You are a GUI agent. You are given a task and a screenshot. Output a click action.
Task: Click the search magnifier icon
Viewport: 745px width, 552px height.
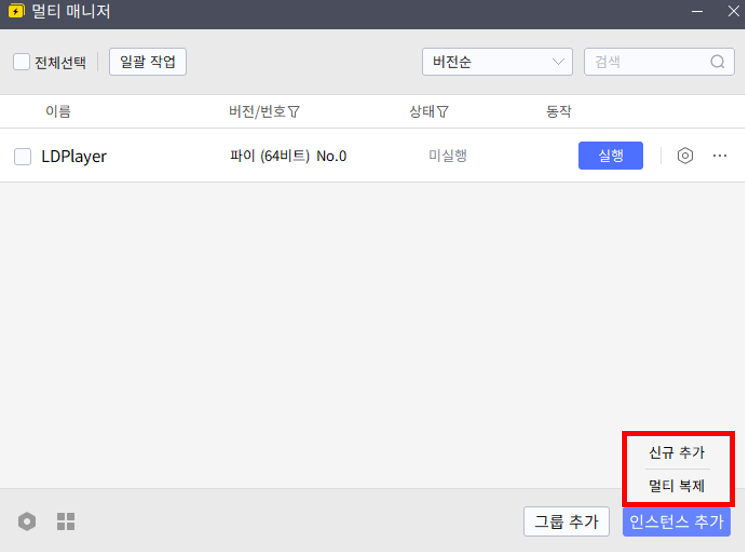click(717, 62)
